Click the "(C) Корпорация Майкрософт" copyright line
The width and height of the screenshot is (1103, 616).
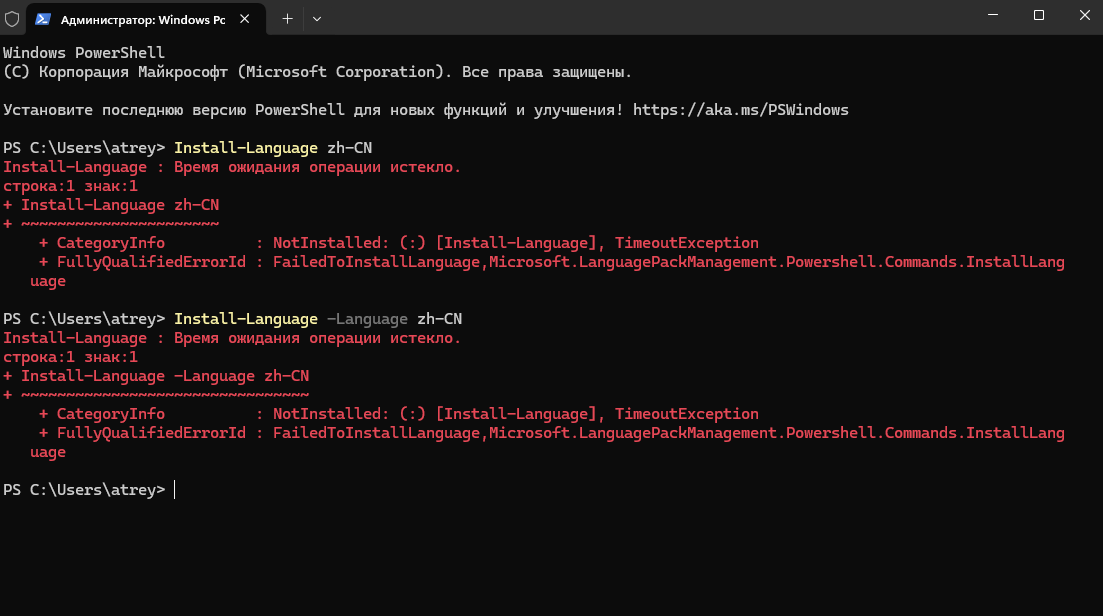[317, 72]
